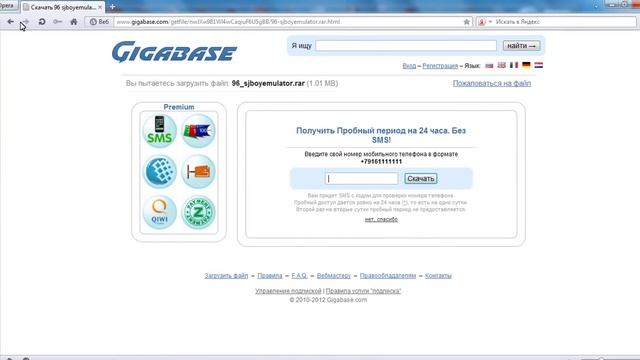
Task: Open 'Контакты' footer link
Action: (438, 276)
